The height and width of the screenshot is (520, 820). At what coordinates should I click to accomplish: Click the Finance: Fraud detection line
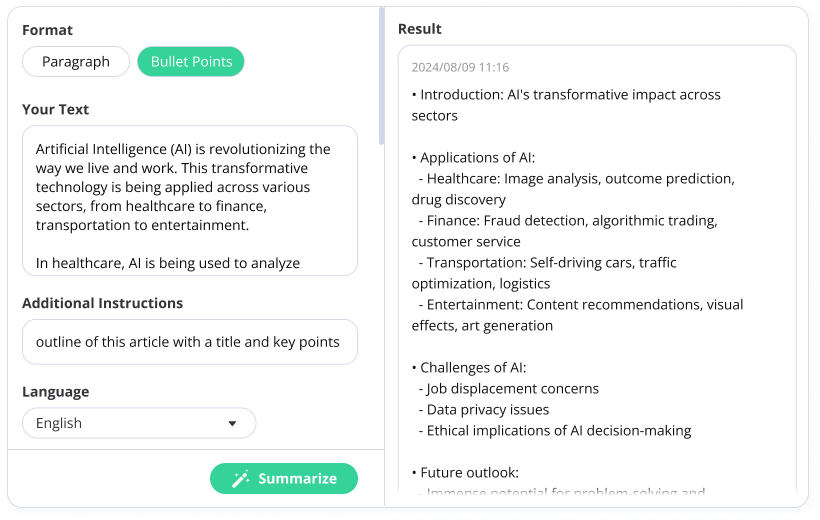pyautogui.click(x=570, y=221)
